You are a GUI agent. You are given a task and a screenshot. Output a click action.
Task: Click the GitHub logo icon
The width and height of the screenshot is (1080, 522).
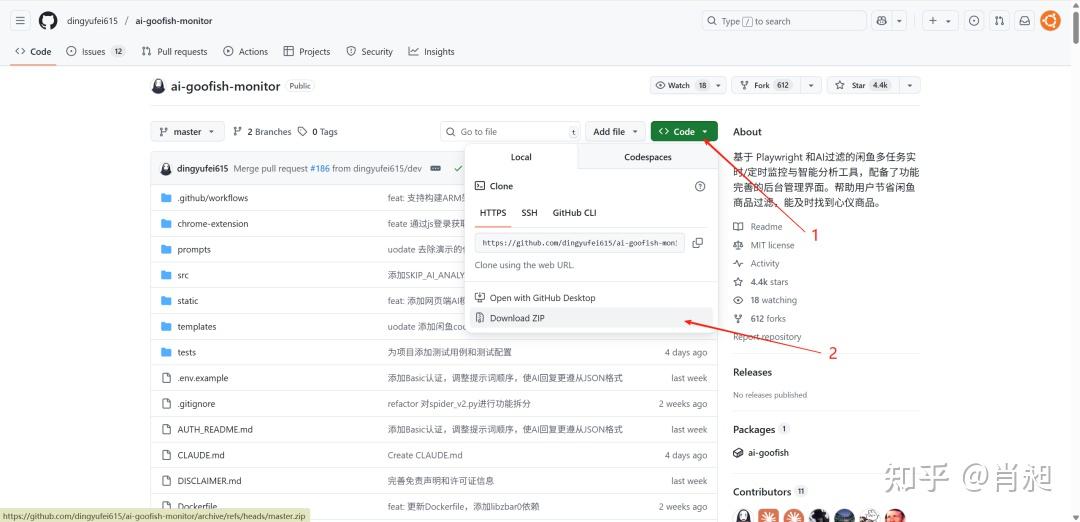[48, 21]
